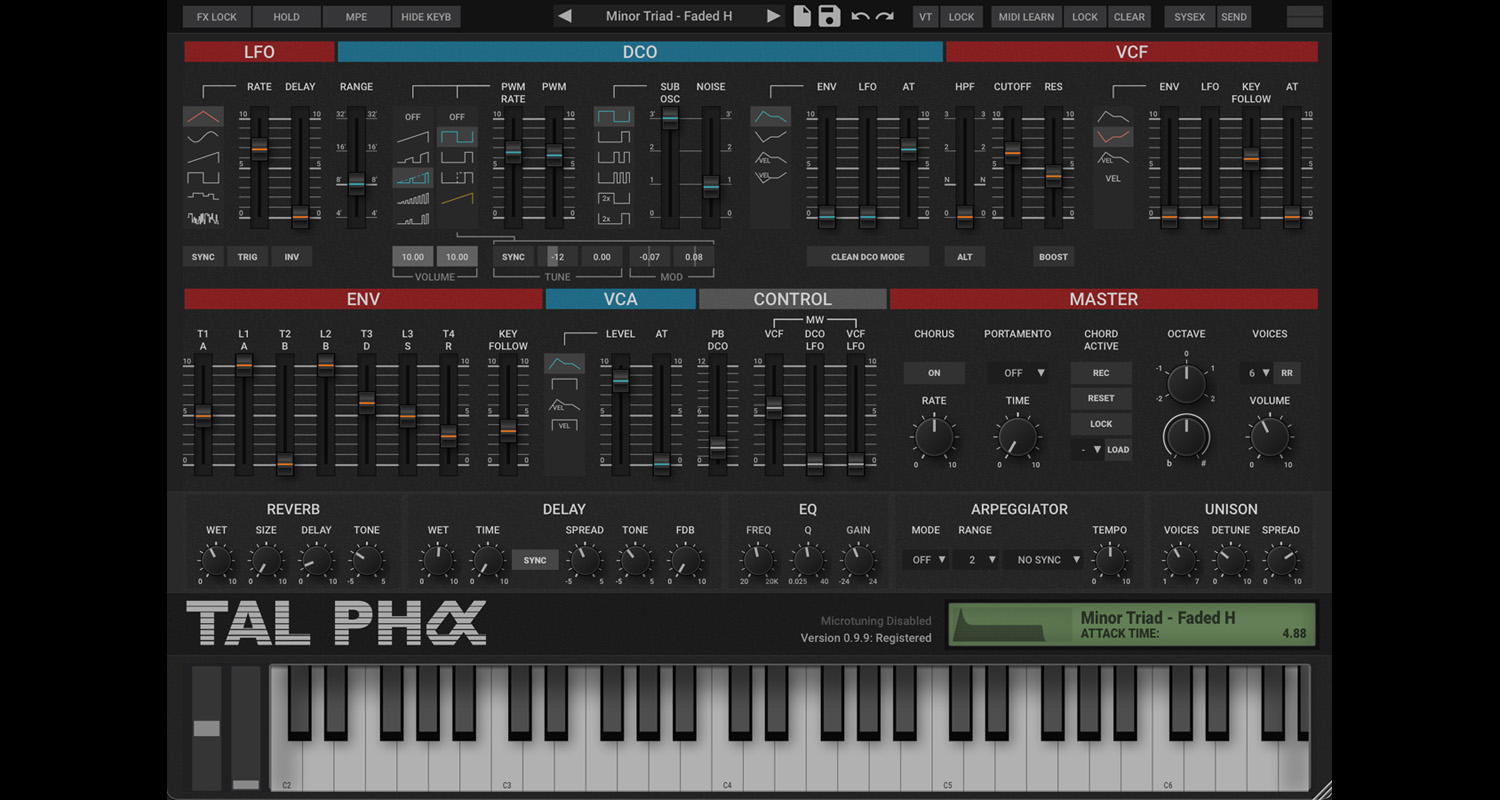Screen dimensions: 1500x800
Task: Click the chord RESET button
Action: [1101, 398]
